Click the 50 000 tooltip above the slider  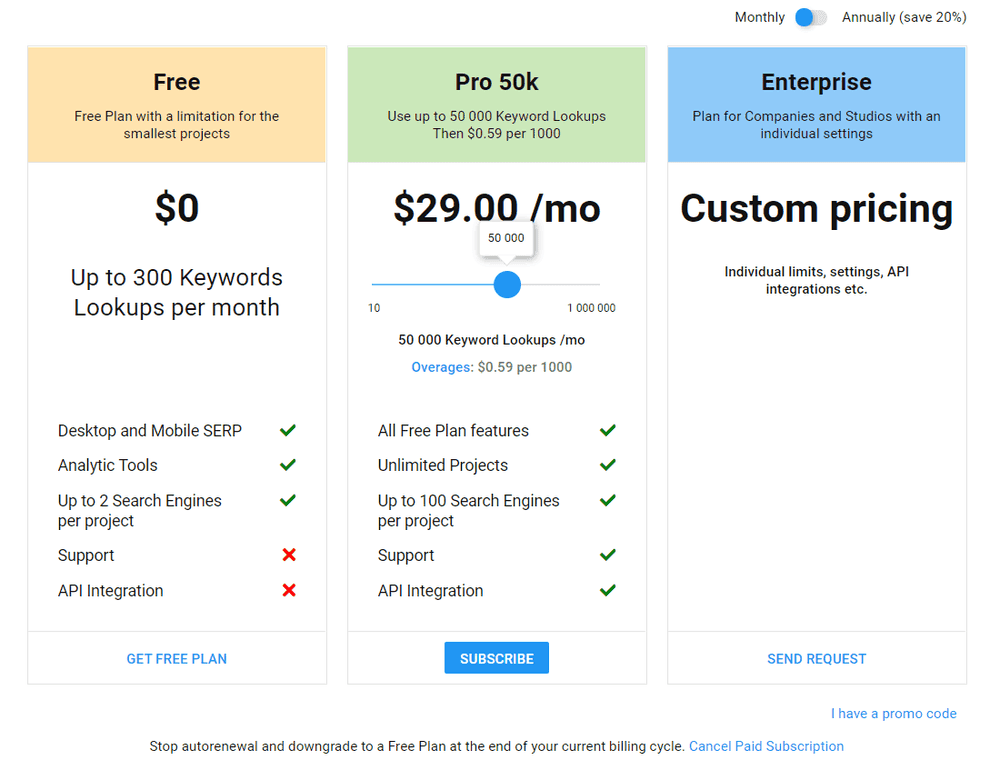(x=506, y=238)
